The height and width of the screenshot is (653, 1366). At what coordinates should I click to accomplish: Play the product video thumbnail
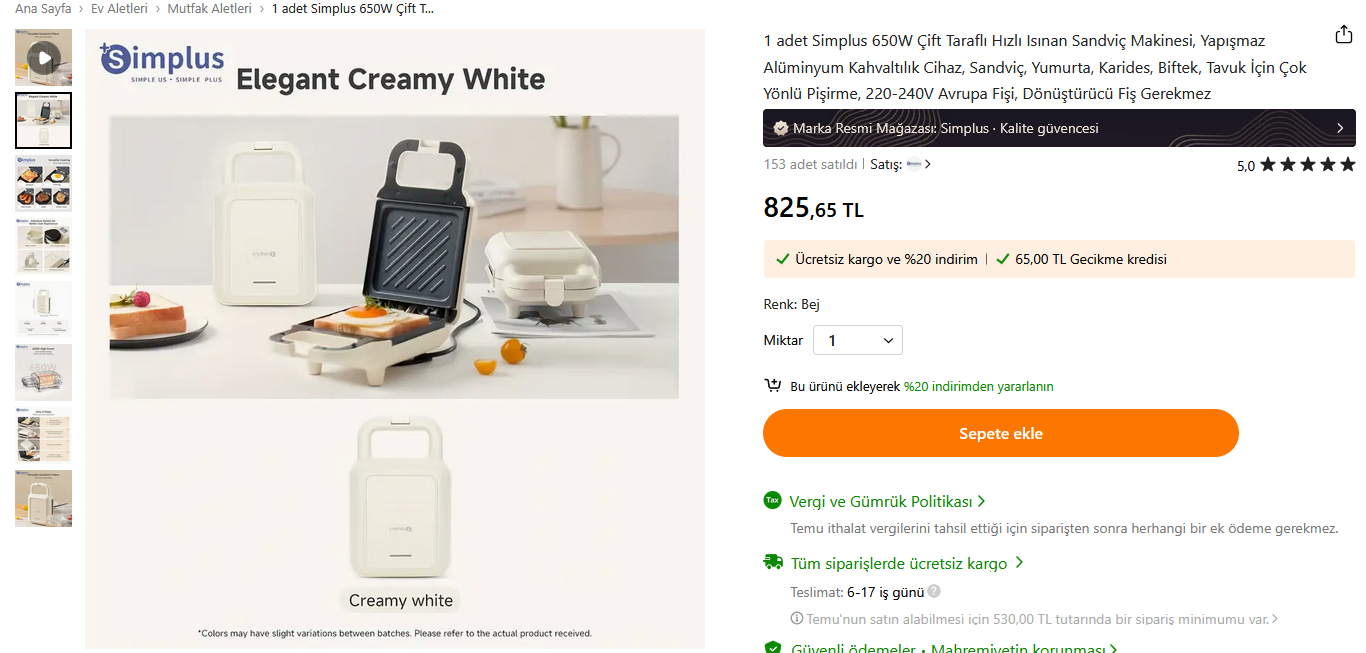point(43,57)
